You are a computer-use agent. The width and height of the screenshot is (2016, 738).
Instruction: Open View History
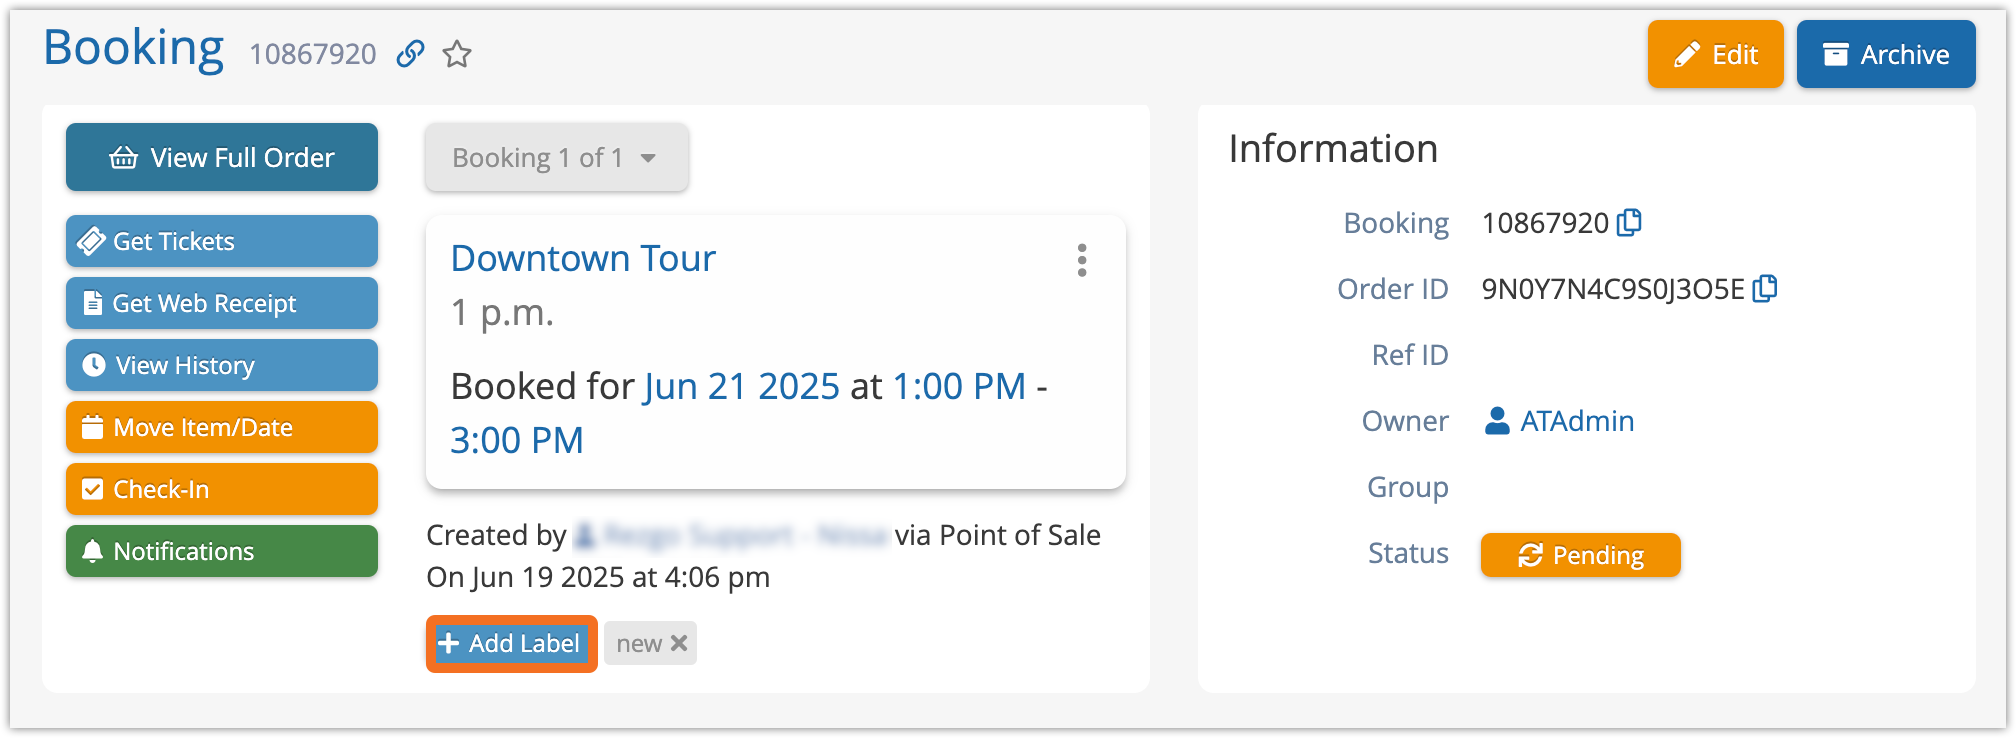[x=222, y=365]
